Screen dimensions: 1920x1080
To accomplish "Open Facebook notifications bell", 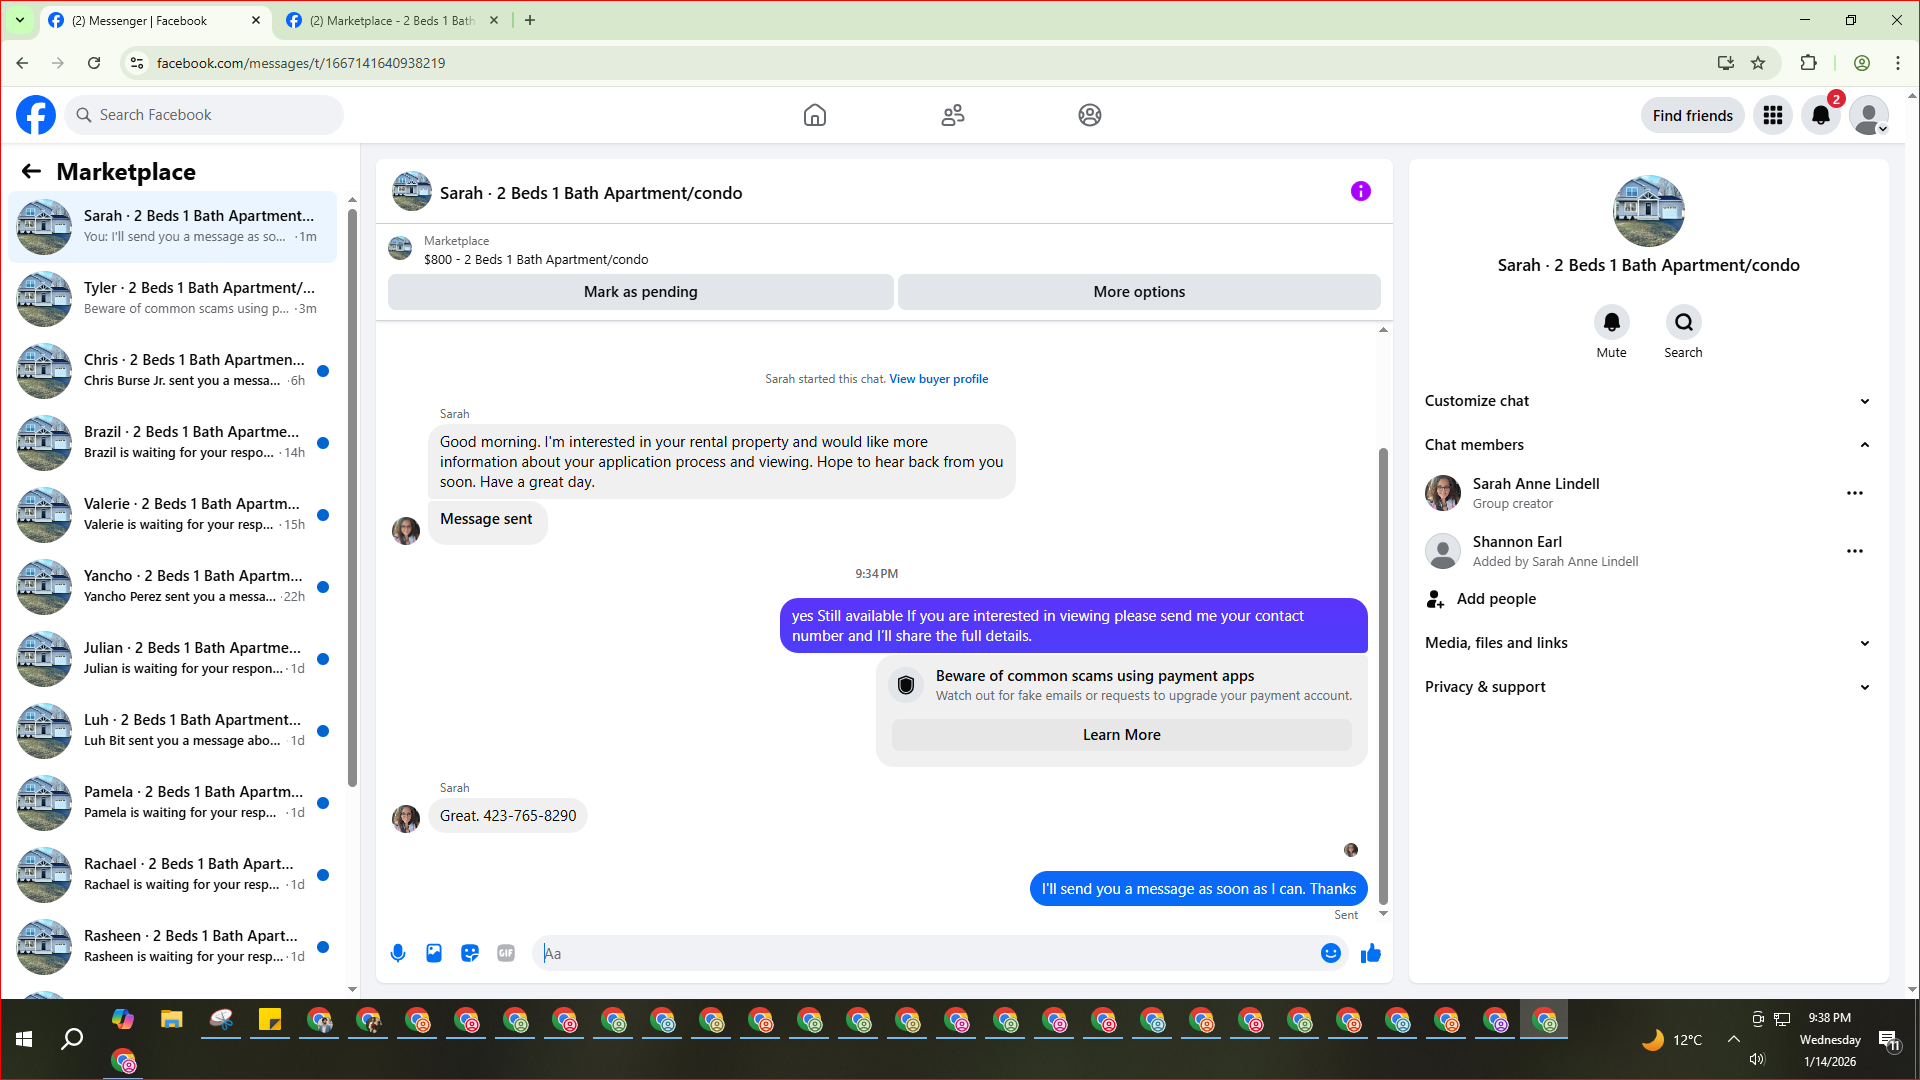I will click(x=1821, y=115).
